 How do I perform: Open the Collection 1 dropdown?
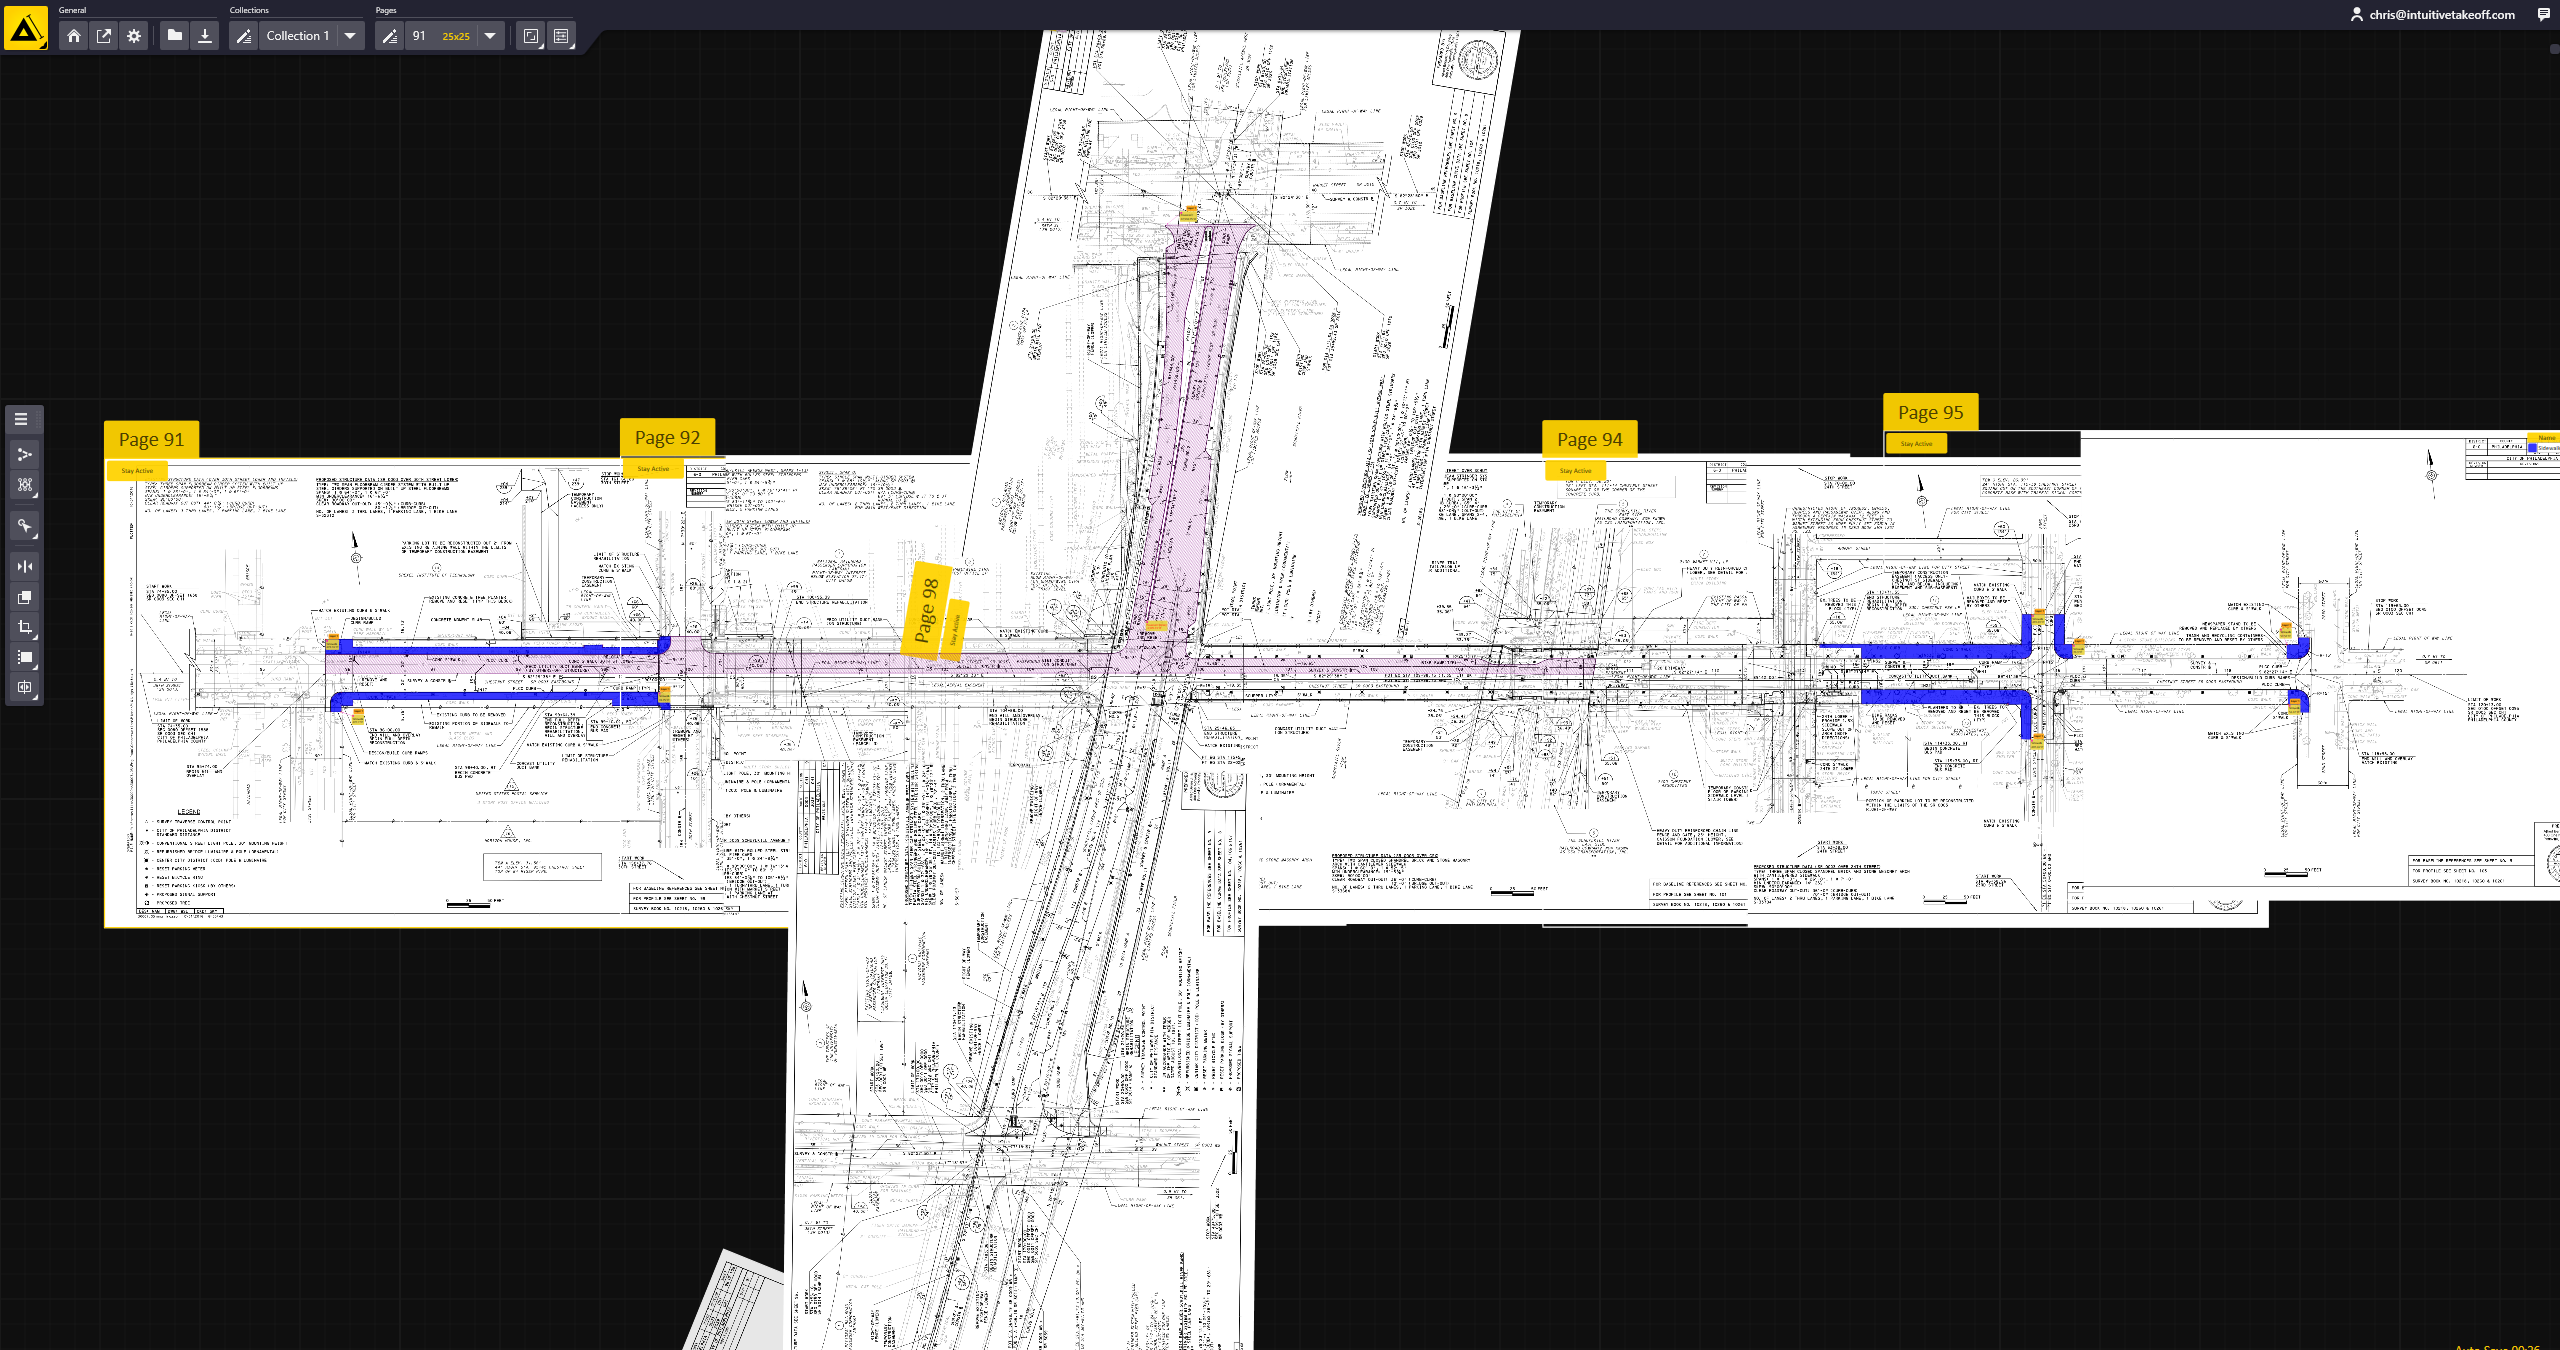(350, 35)
